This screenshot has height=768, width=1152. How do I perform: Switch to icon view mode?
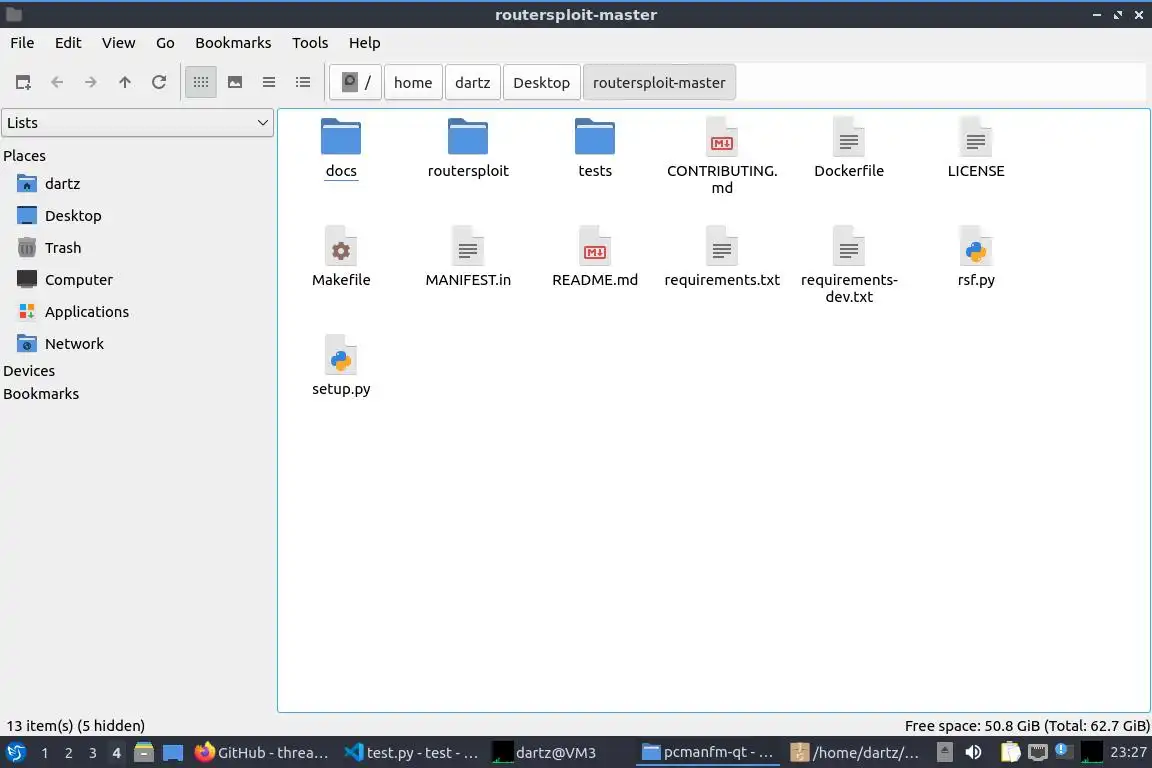(201, 82)
